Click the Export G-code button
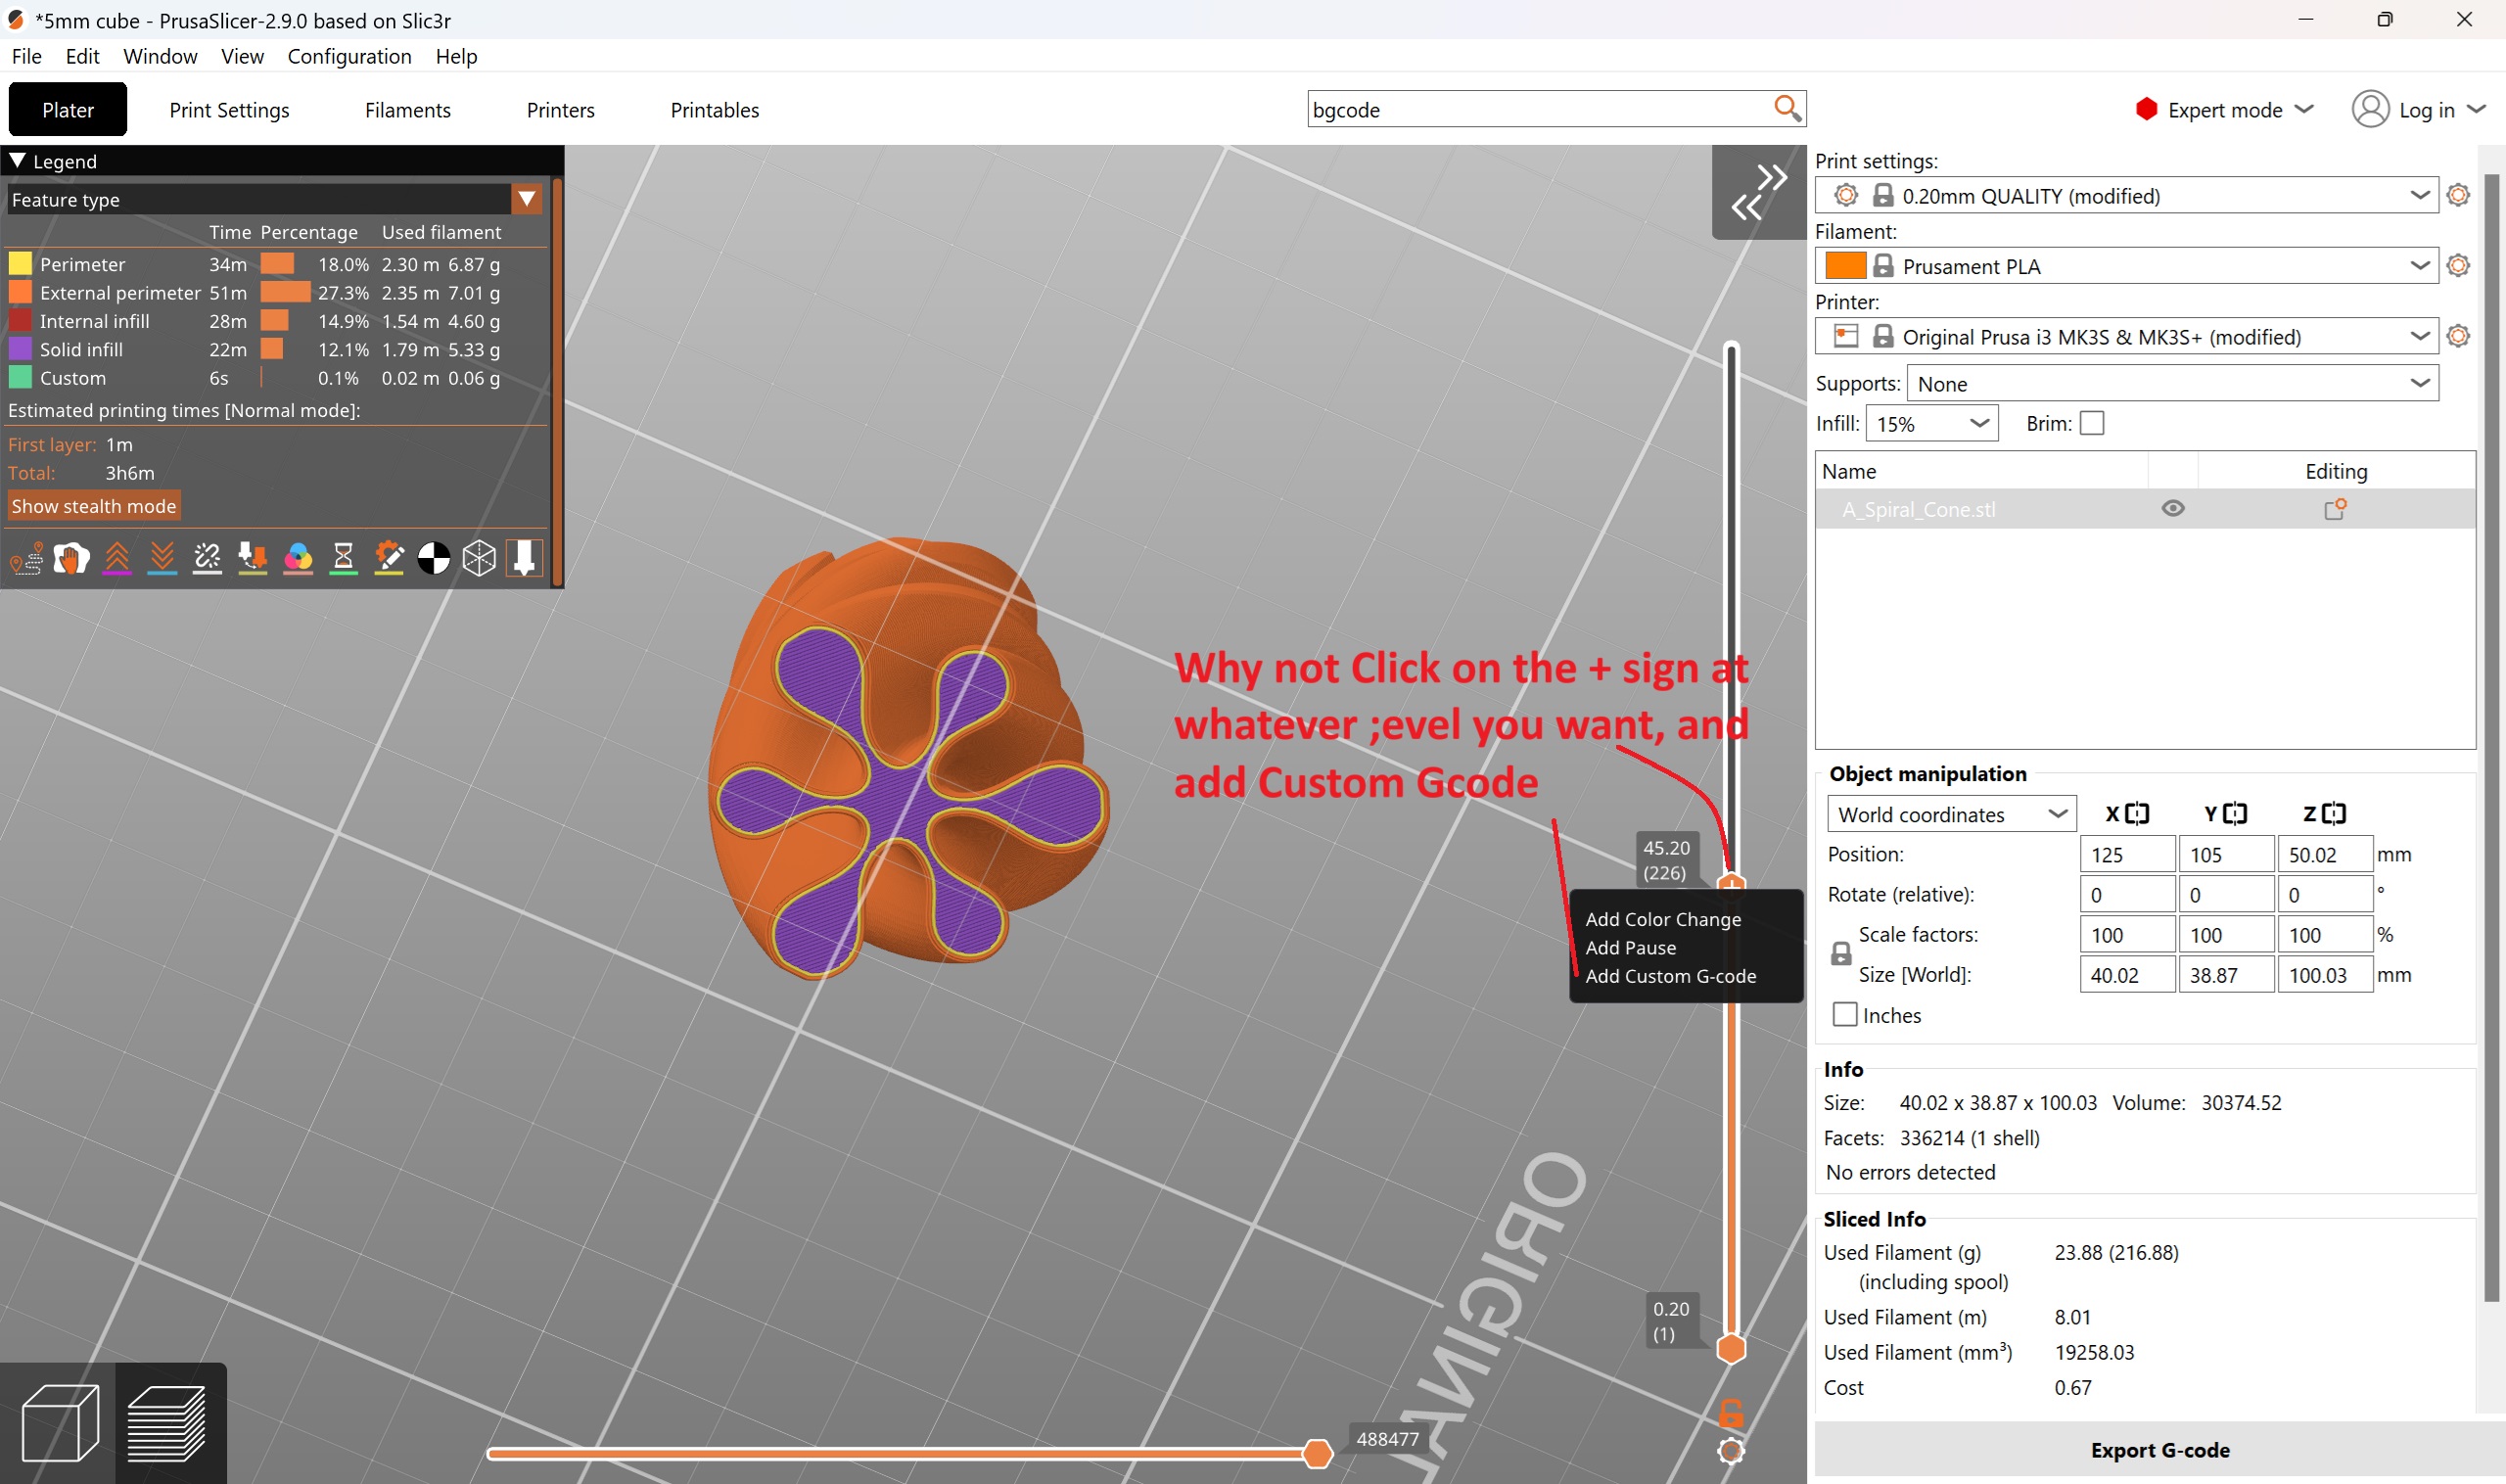Viewport: 2506px width, 1484px height. 2159,1449
